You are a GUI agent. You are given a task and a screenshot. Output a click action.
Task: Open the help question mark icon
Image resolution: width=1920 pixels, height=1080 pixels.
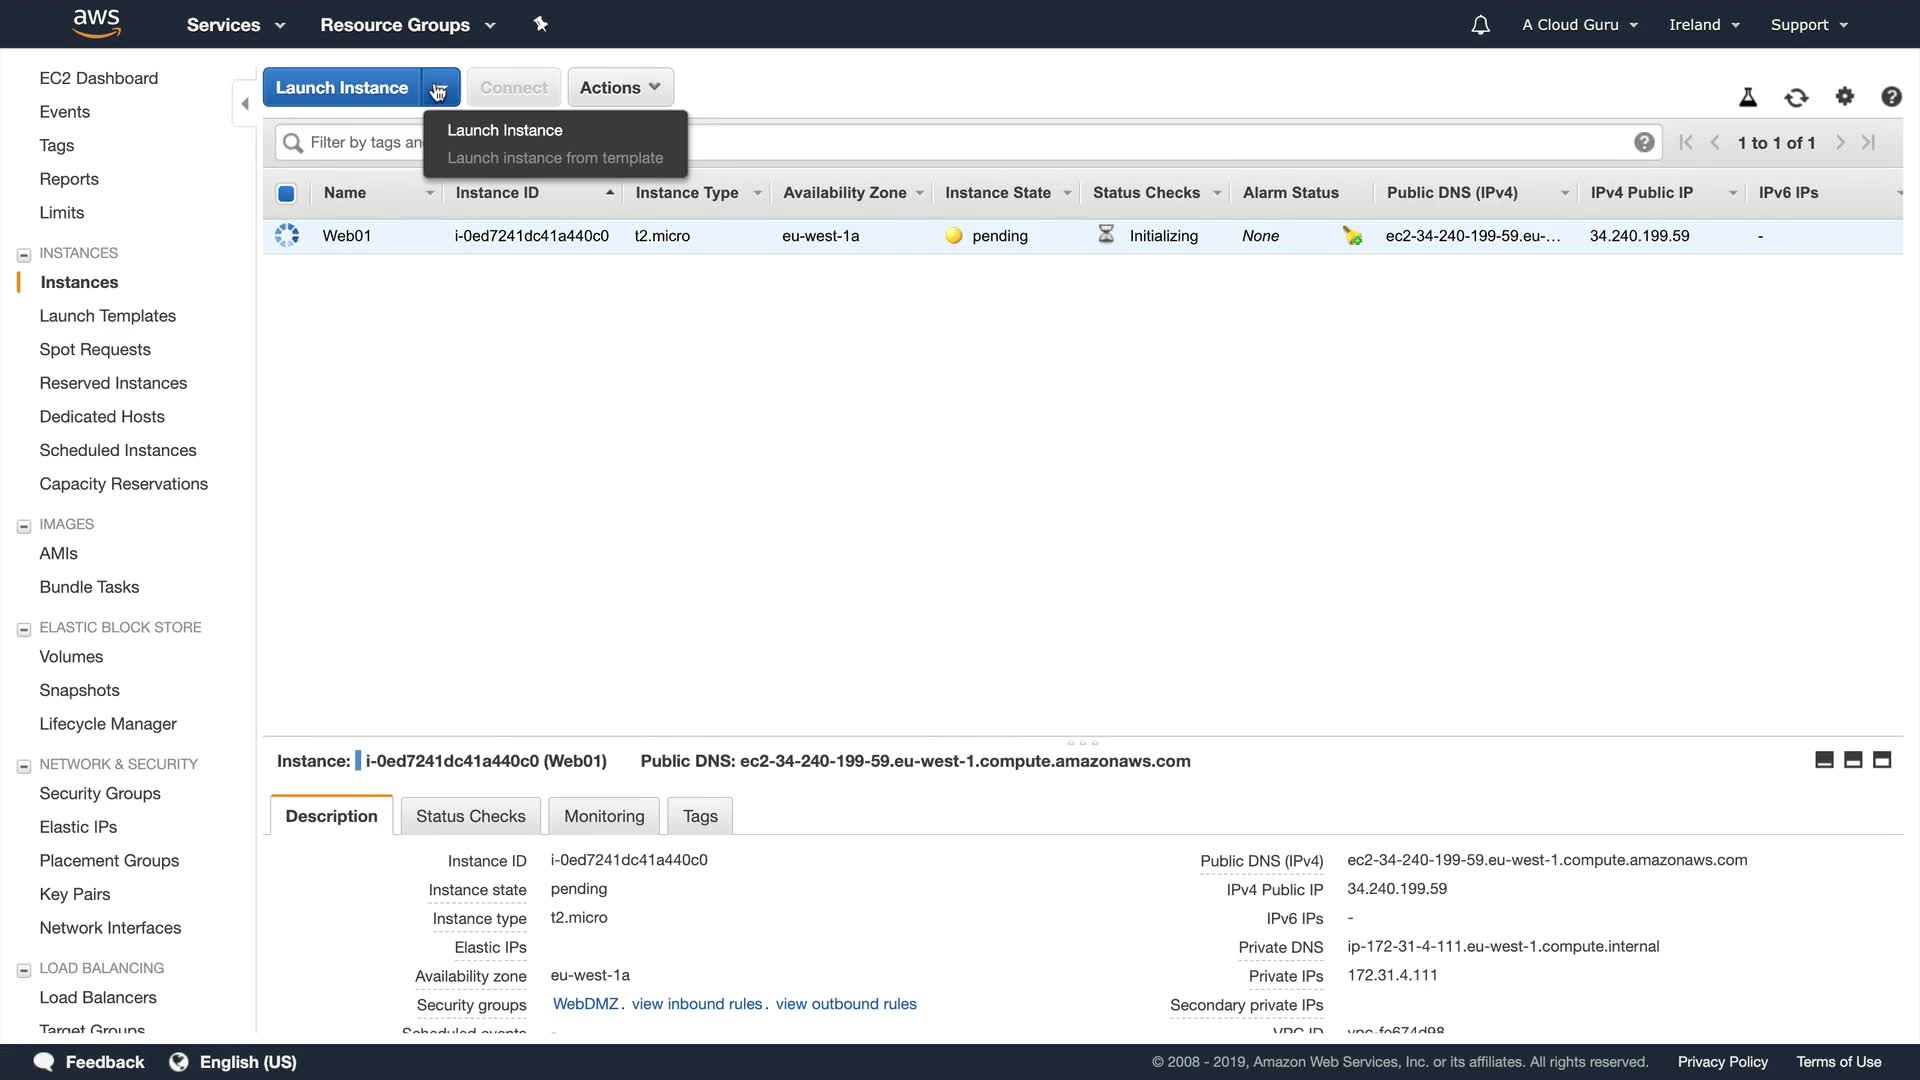pos(1891,96)
